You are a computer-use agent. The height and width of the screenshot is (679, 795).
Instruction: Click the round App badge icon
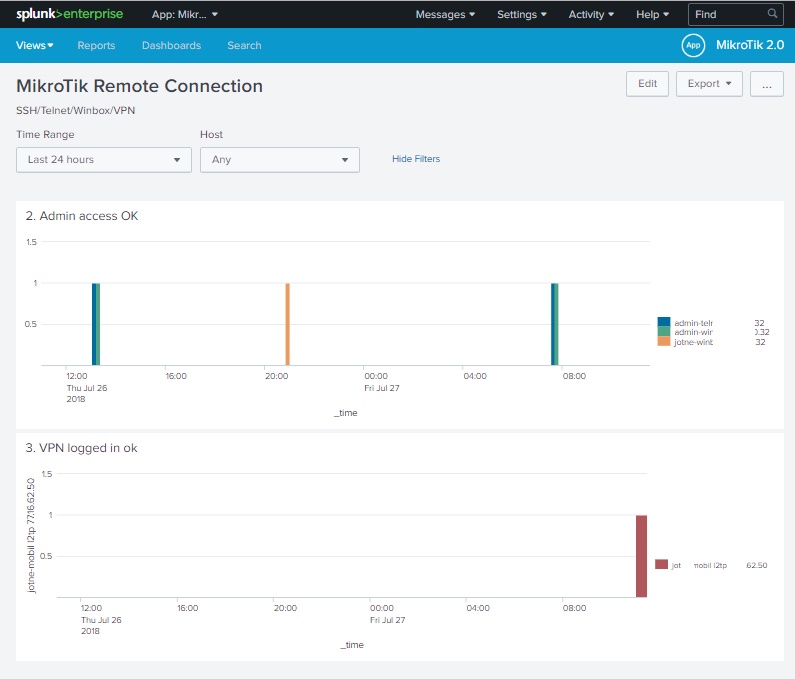click(x=693, y=45)
